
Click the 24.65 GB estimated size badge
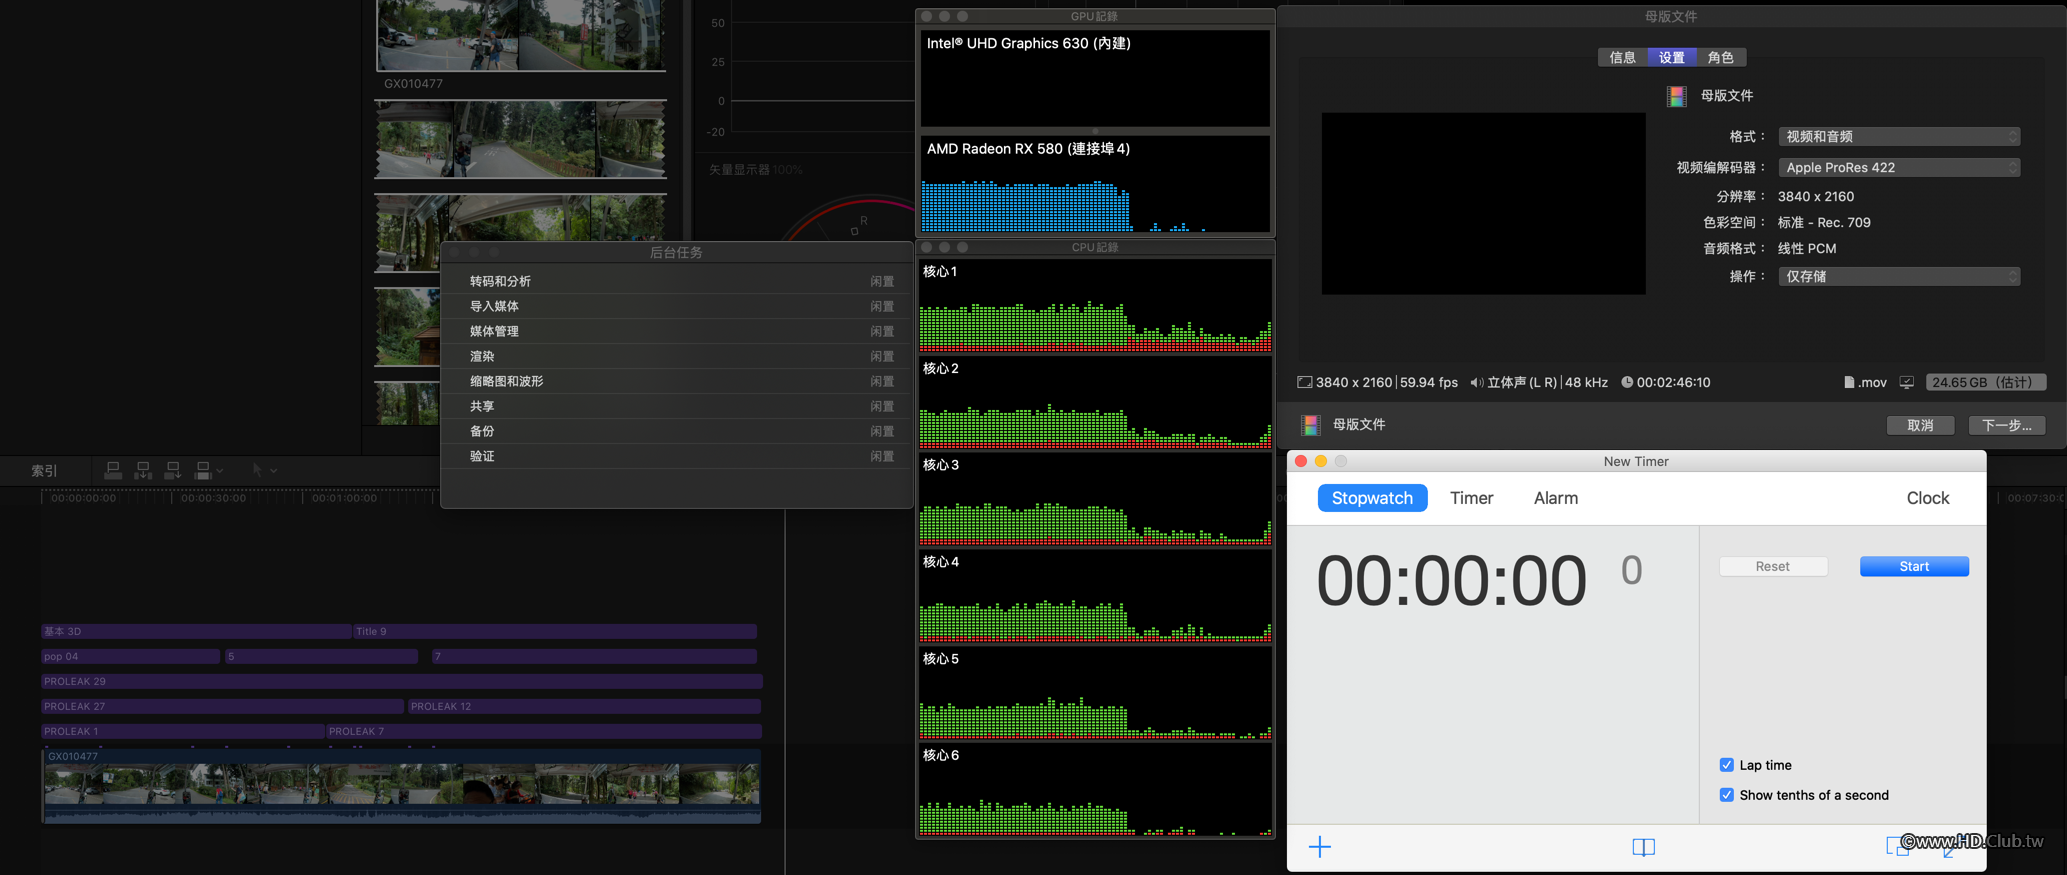tap(1986, 382)
